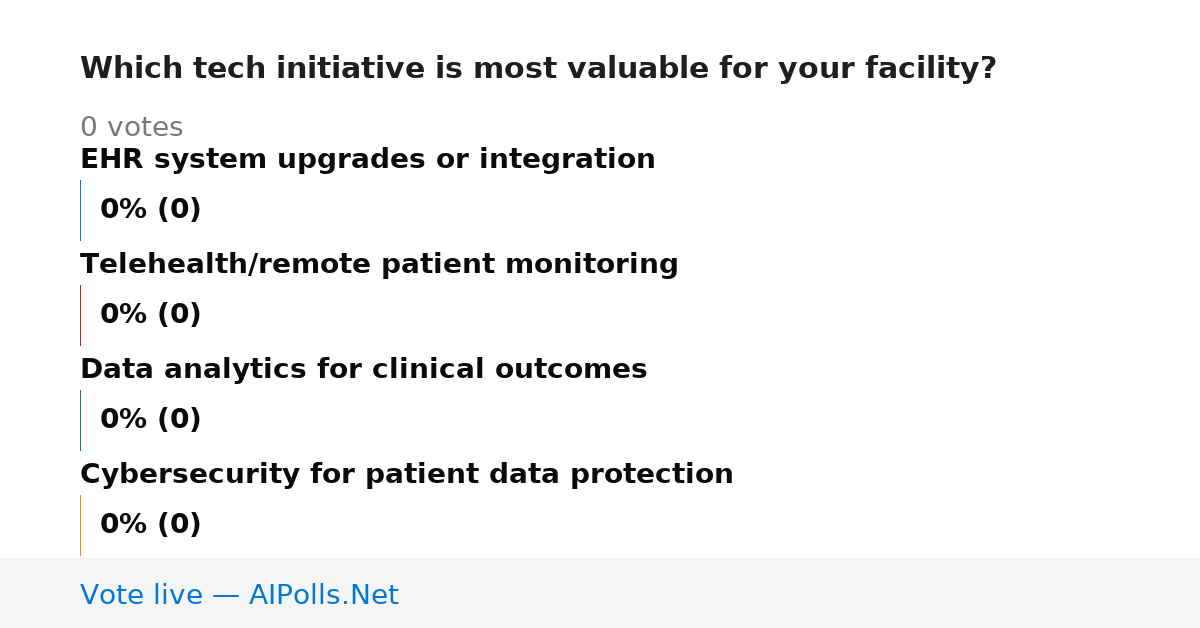This screenshot has height=628, width=1200.
Task: Click the poll question heading
Action: click(x=538, y=69)
